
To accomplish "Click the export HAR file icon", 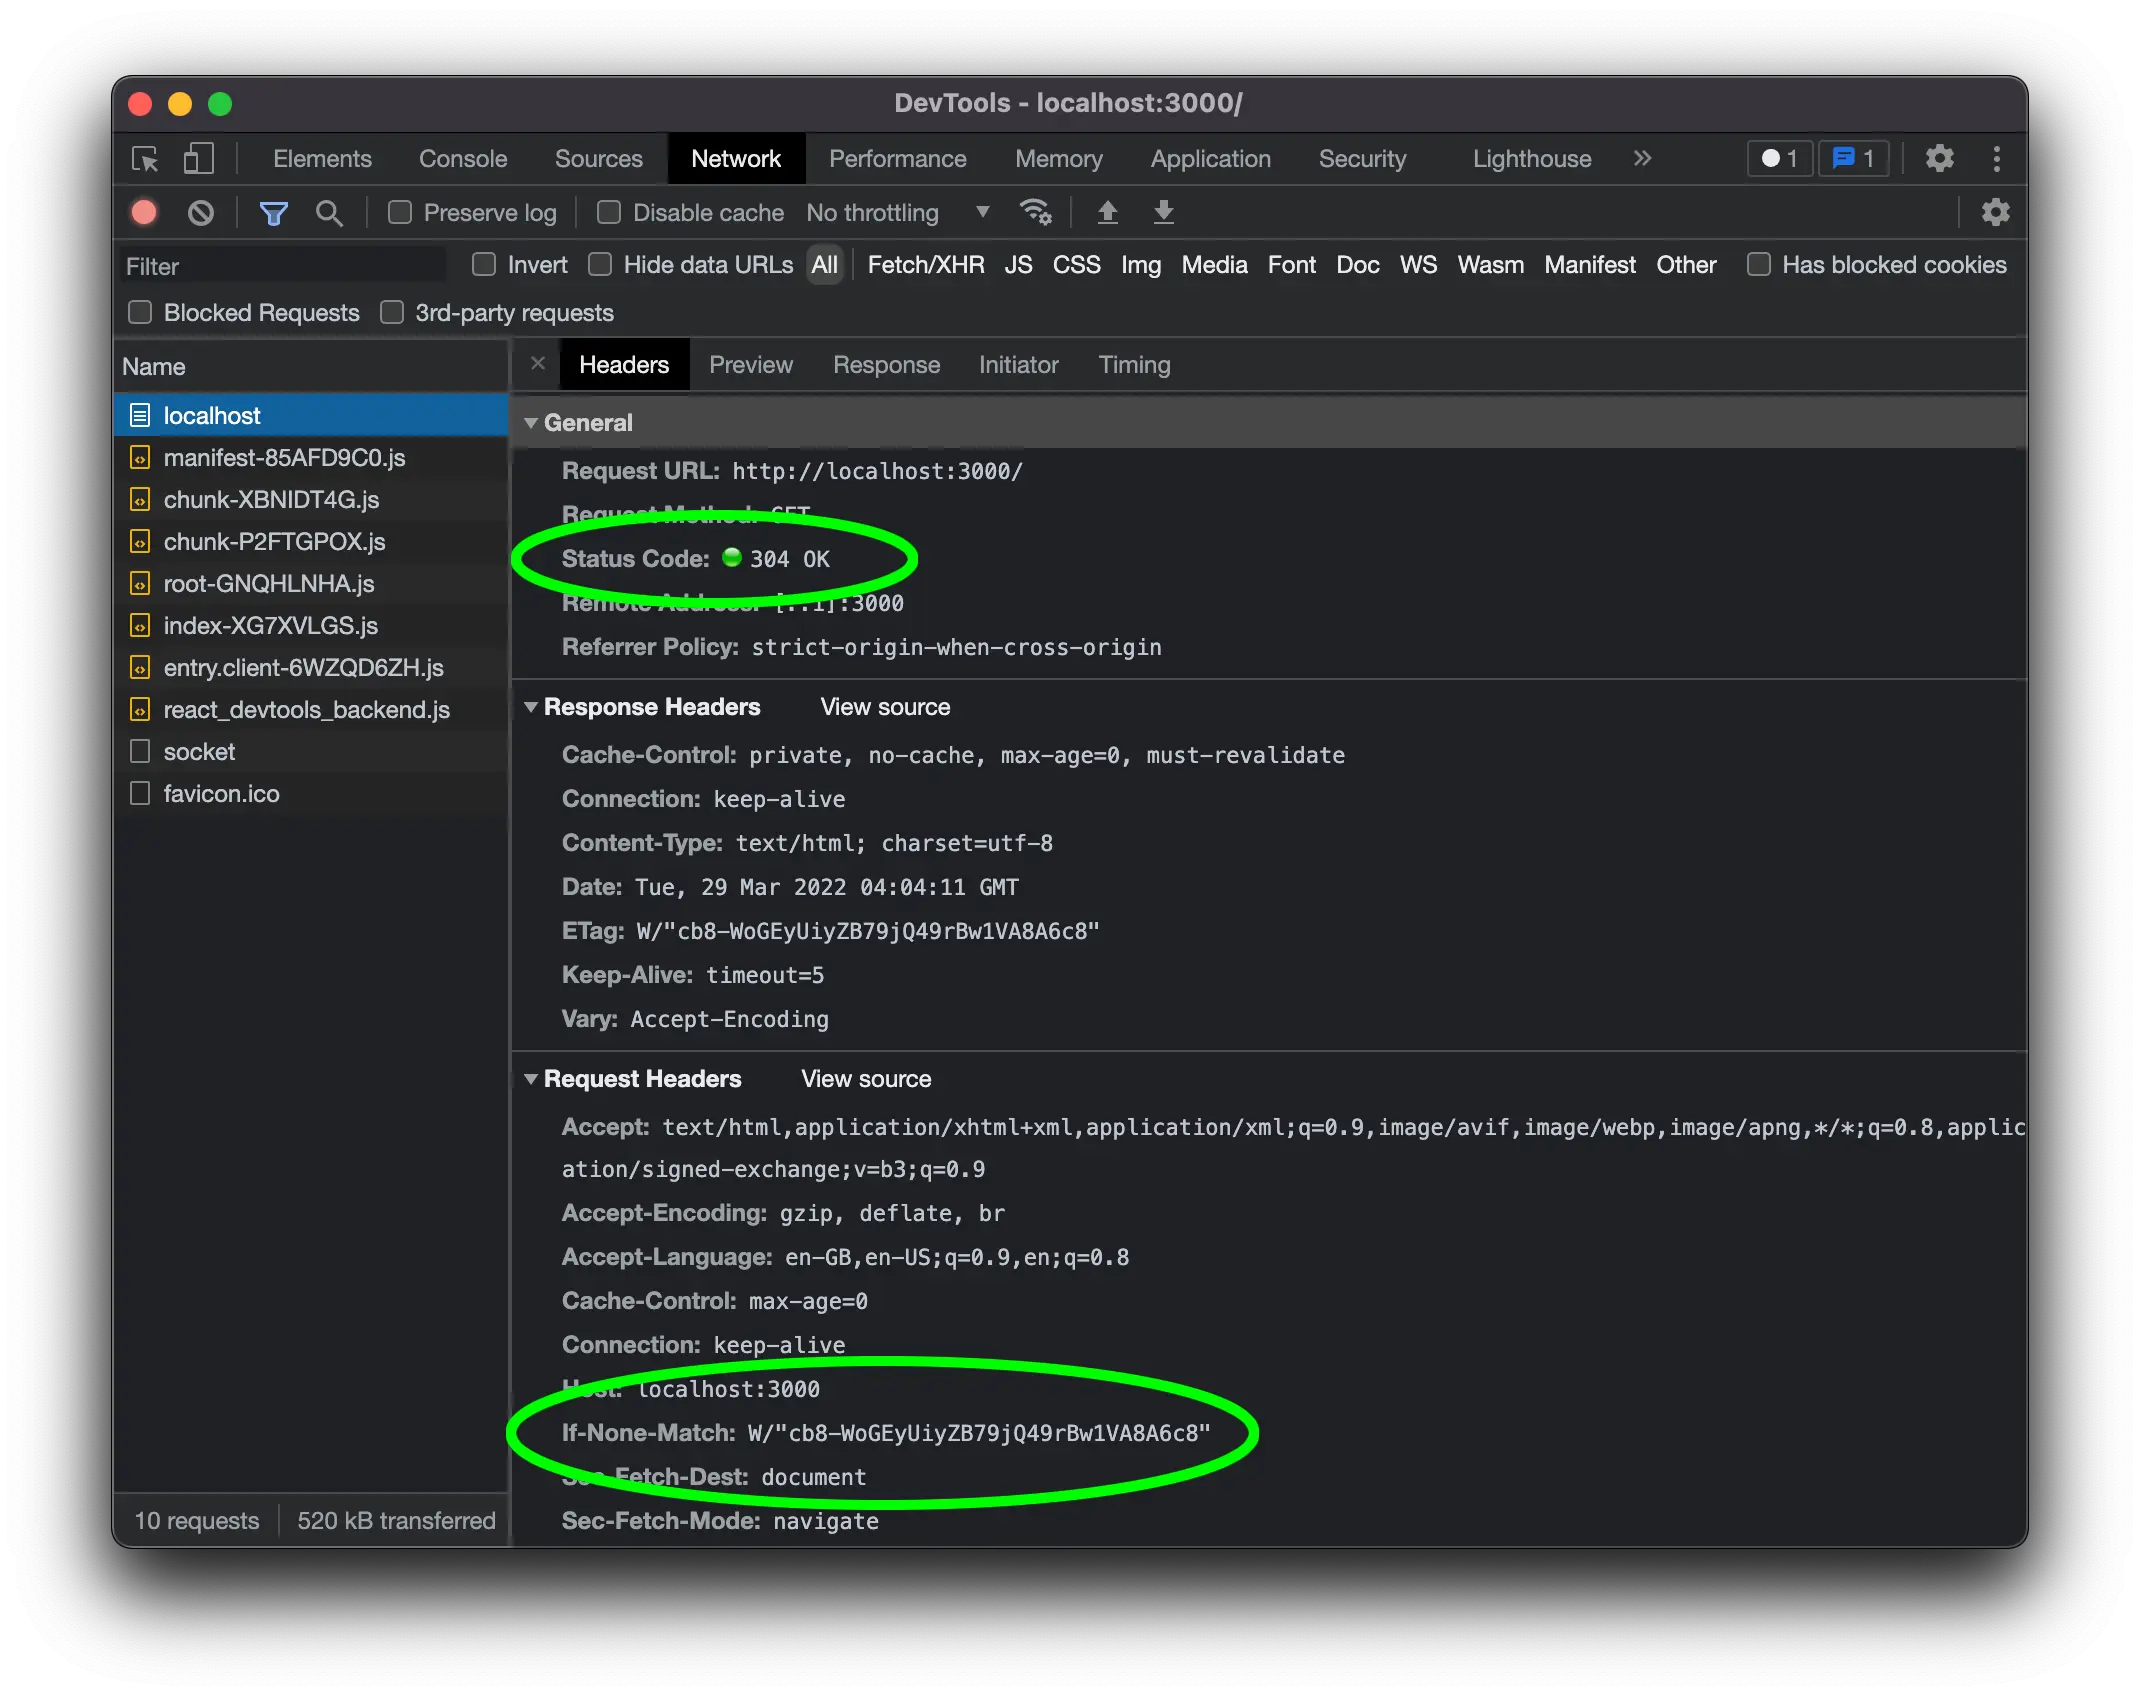I will point(1164,212).
